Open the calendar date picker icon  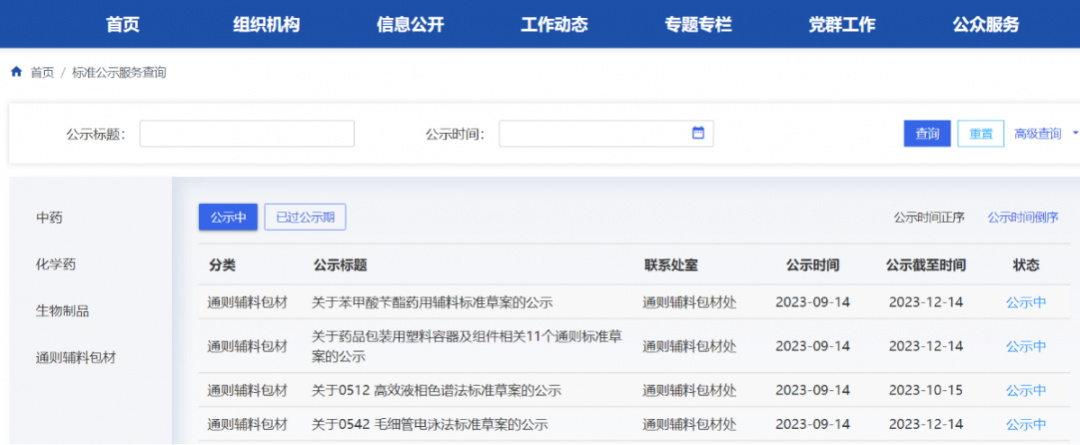tap(698, 133)
